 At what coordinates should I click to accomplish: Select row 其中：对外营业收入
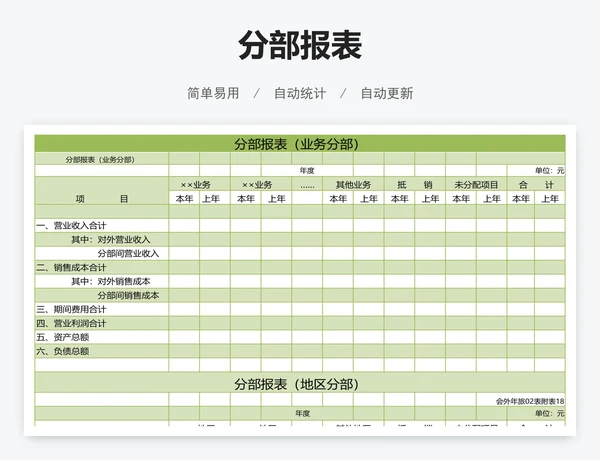(x=300, y=240)
